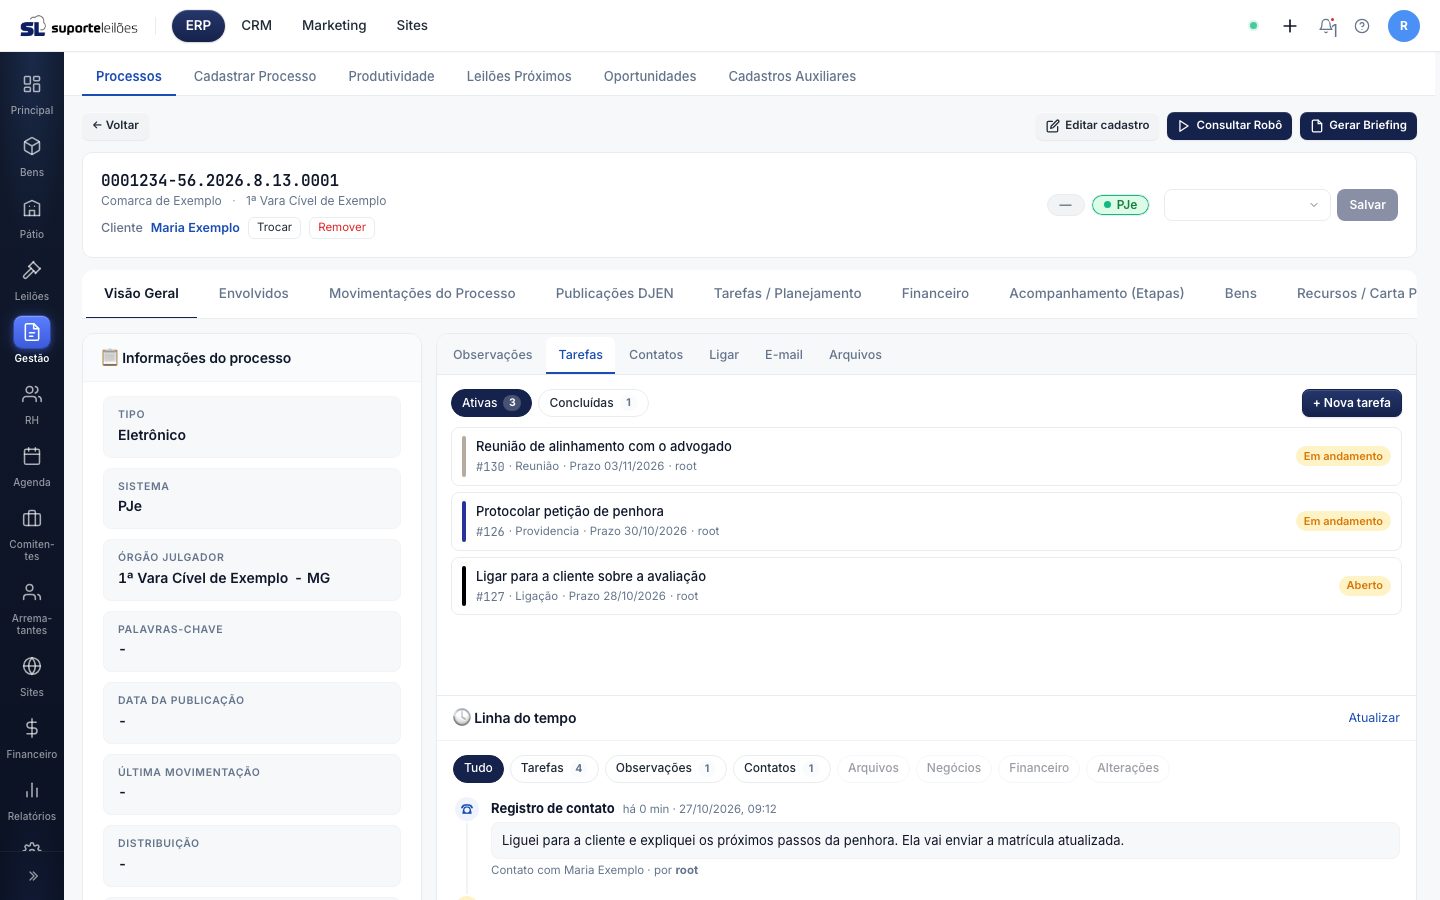Click the plus icon in top bar
Image resolution: width=1440 pixels, height=900 pixels.
[x=1290, y=26]
